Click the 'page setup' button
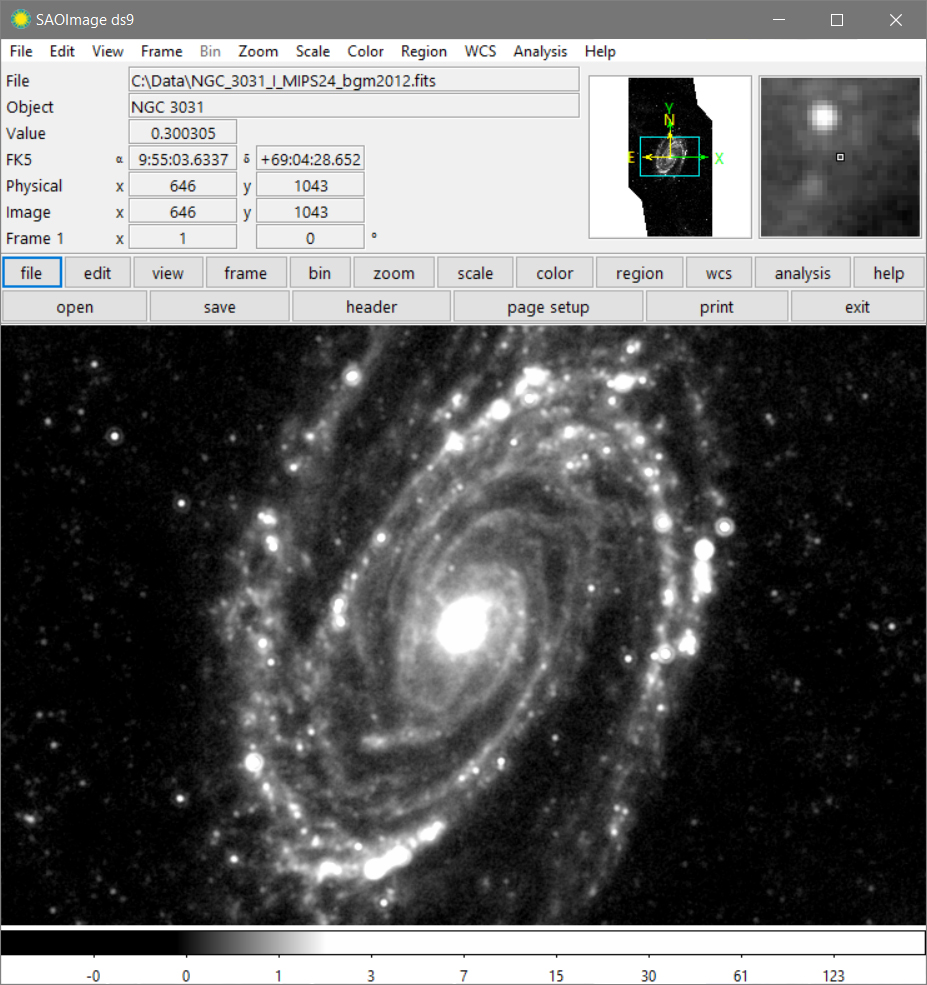Image resolution: width=927 pixels, height=985 pixels. click(548, 307)
